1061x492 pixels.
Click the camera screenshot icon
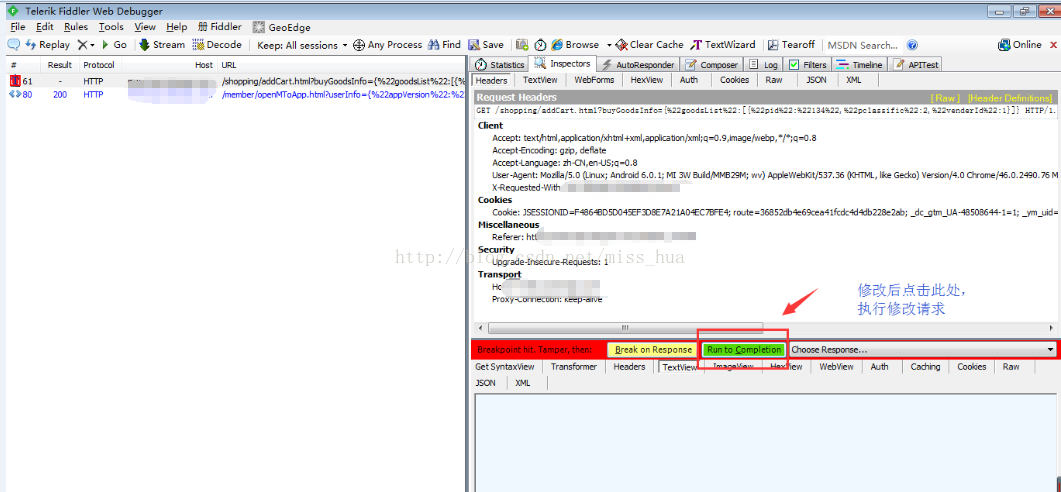522,45
